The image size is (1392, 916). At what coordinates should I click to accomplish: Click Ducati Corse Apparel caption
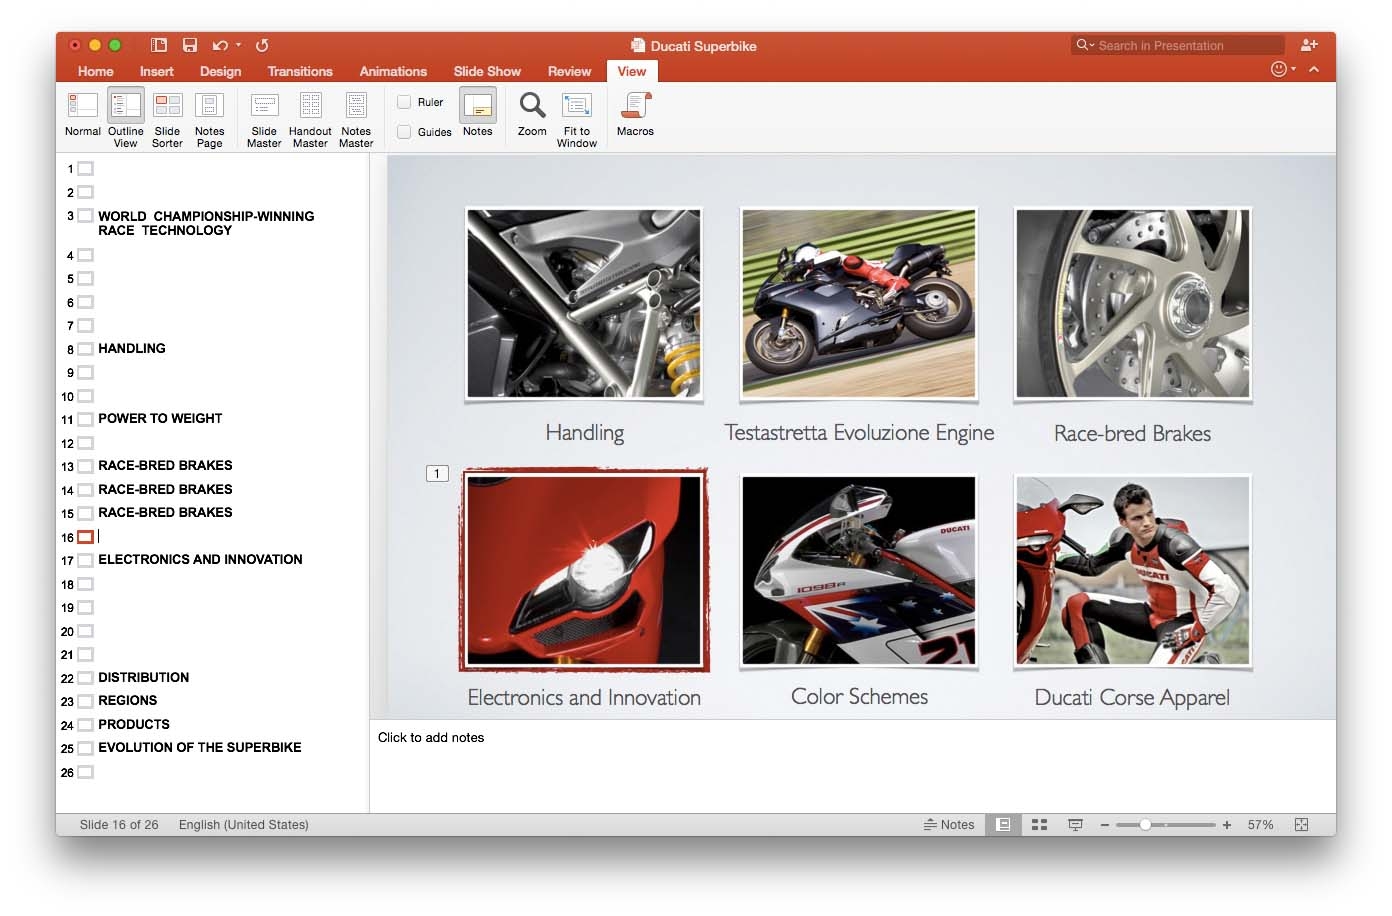(x=1132, y=698)
